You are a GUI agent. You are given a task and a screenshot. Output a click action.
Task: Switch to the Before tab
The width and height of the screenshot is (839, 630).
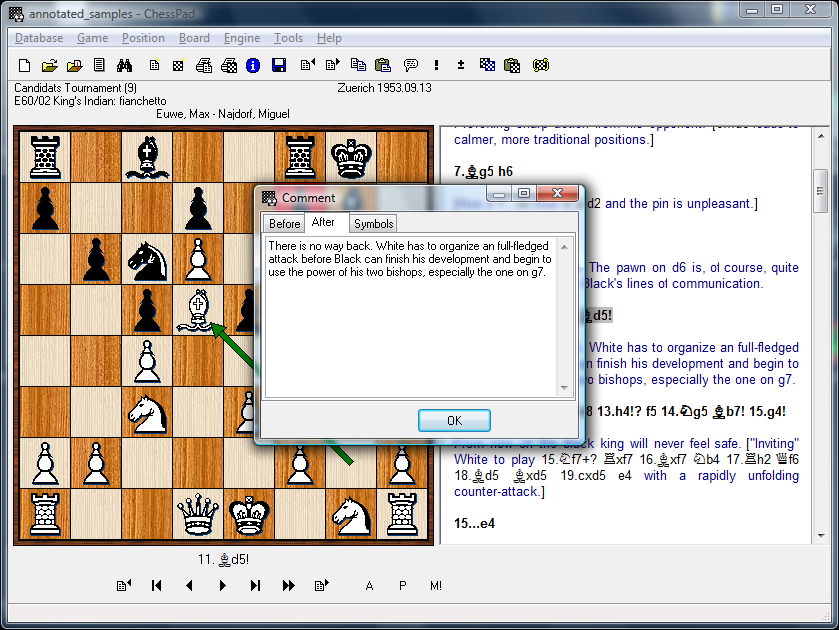click(x=284, y=223)
